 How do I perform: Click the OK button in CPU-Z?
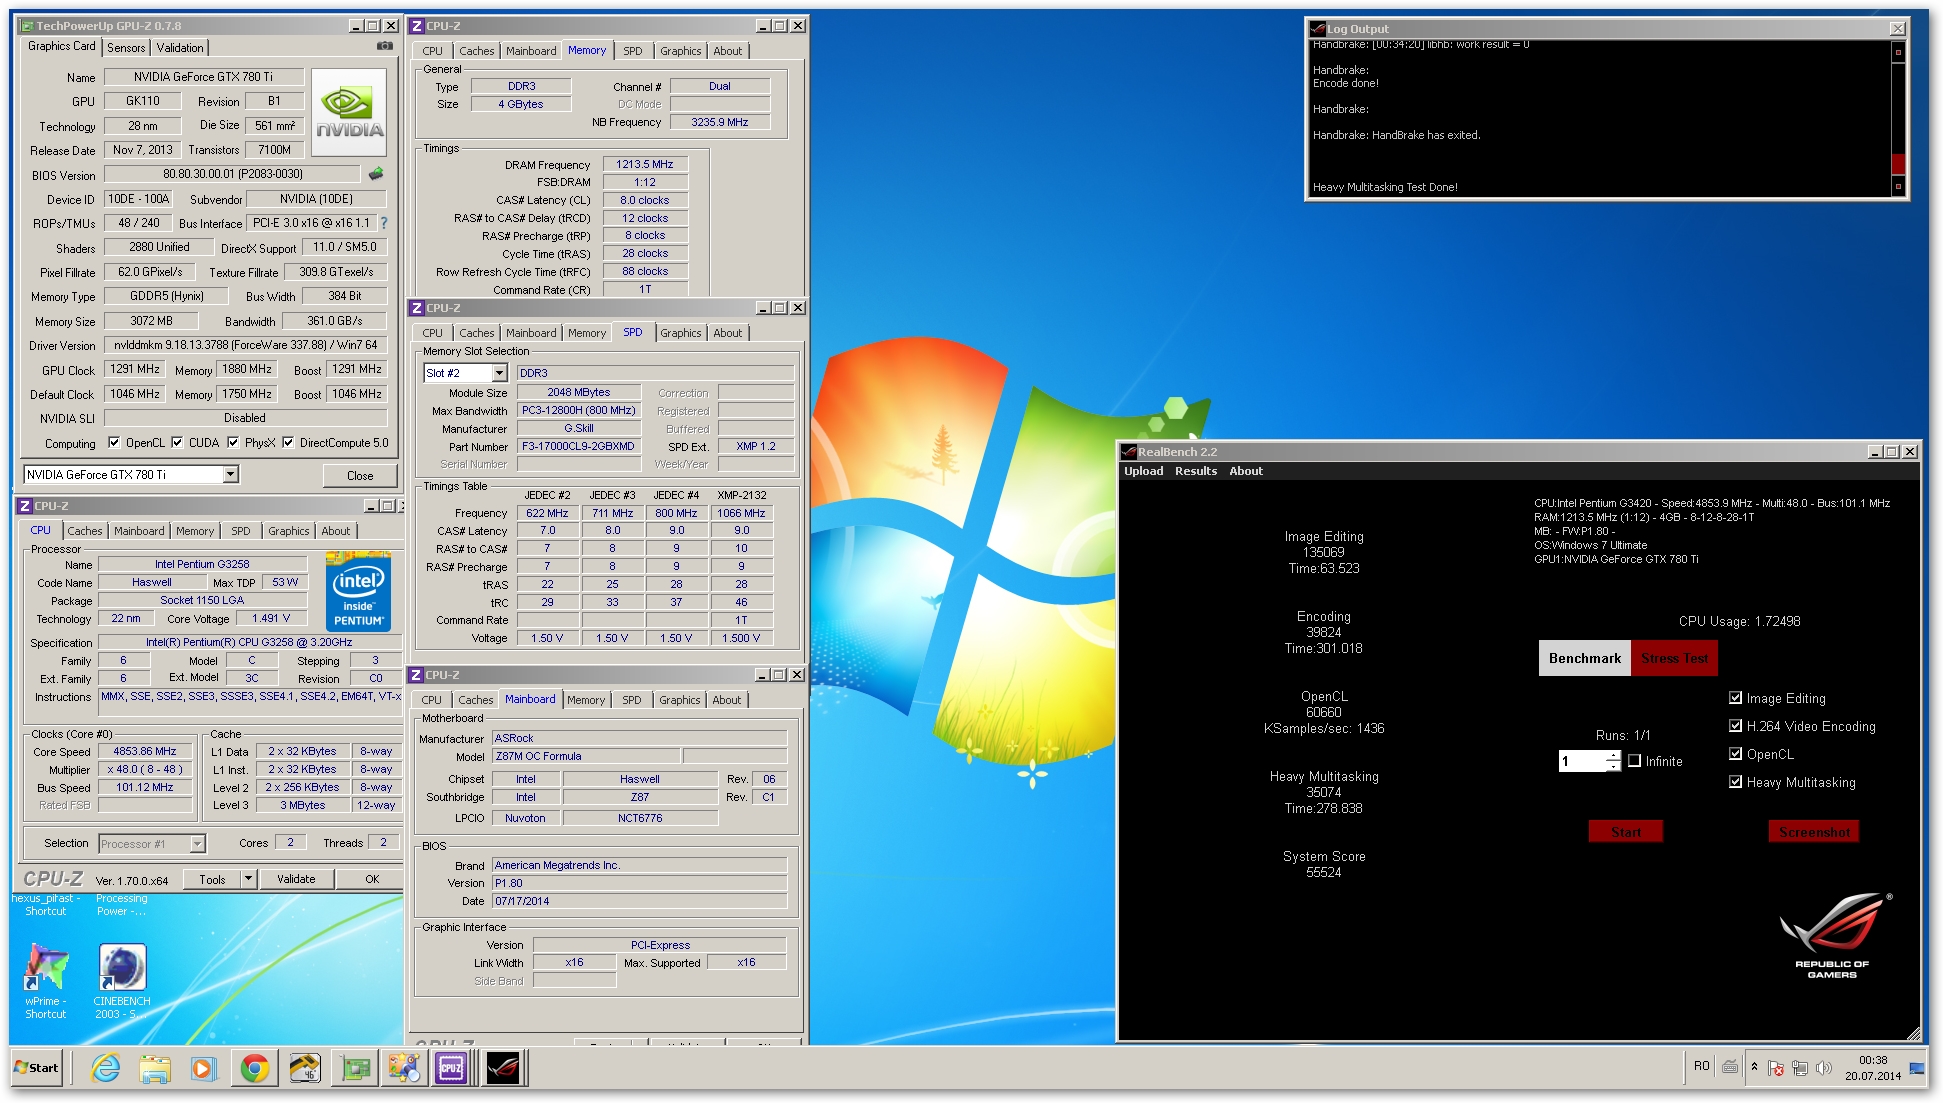(x=372, y=879)
